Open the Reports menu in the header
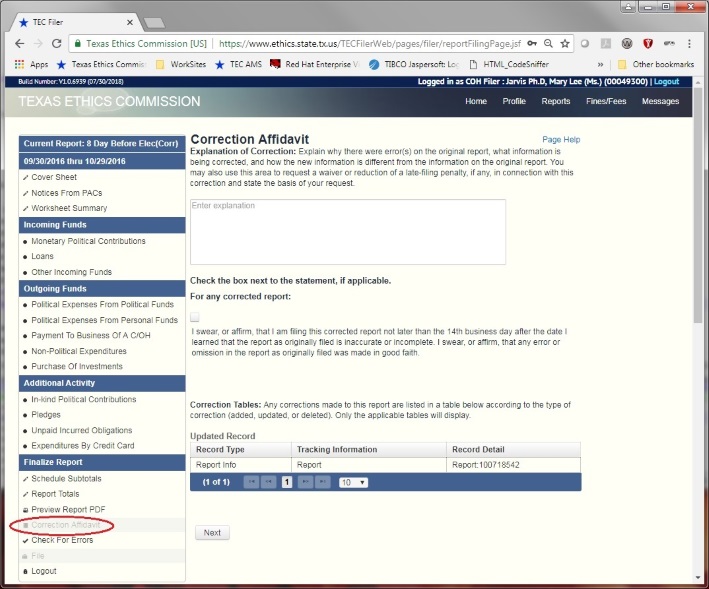Screen dimensions: 709x589 pyautogui.click(x=555, y=101)
